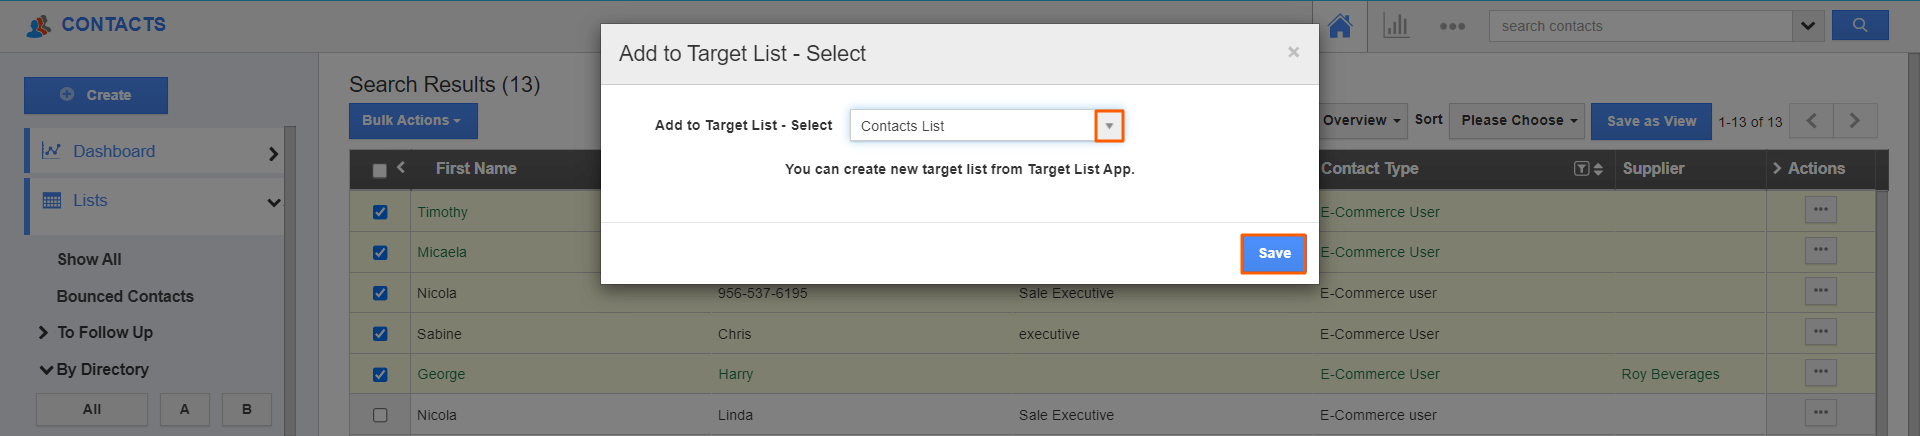Go to next page of results
1920x436 pixels.
1855,121
